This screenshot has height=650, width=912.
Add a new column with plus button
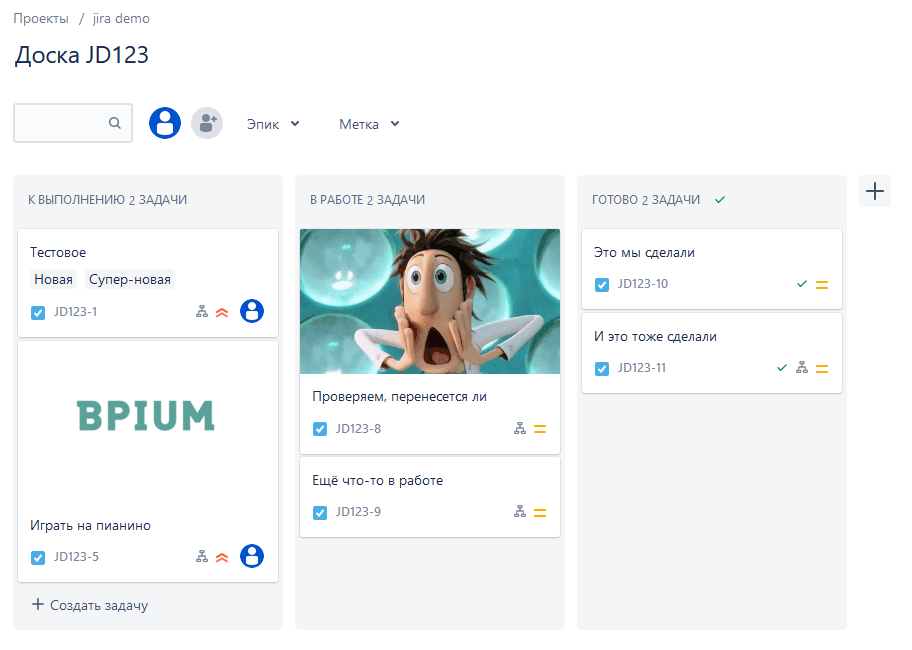point(874,191)
